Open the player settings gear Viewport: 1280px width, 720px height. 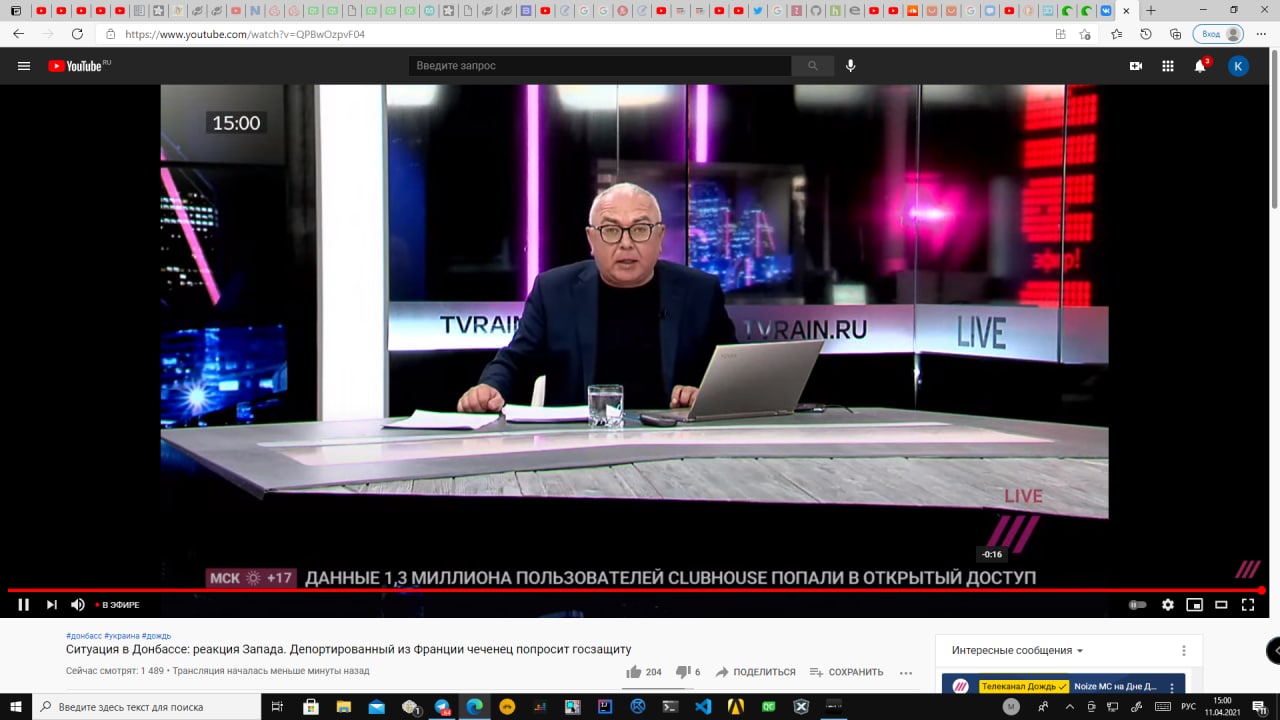1168,605
